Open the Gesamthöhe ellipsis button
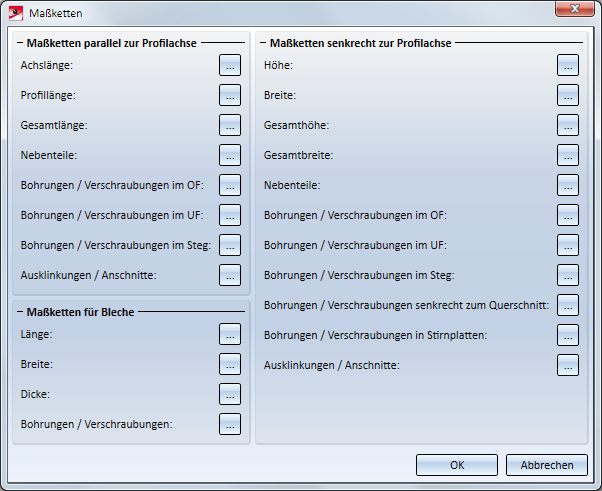This screenshot has height=491, width=602. tap(568, 125)
